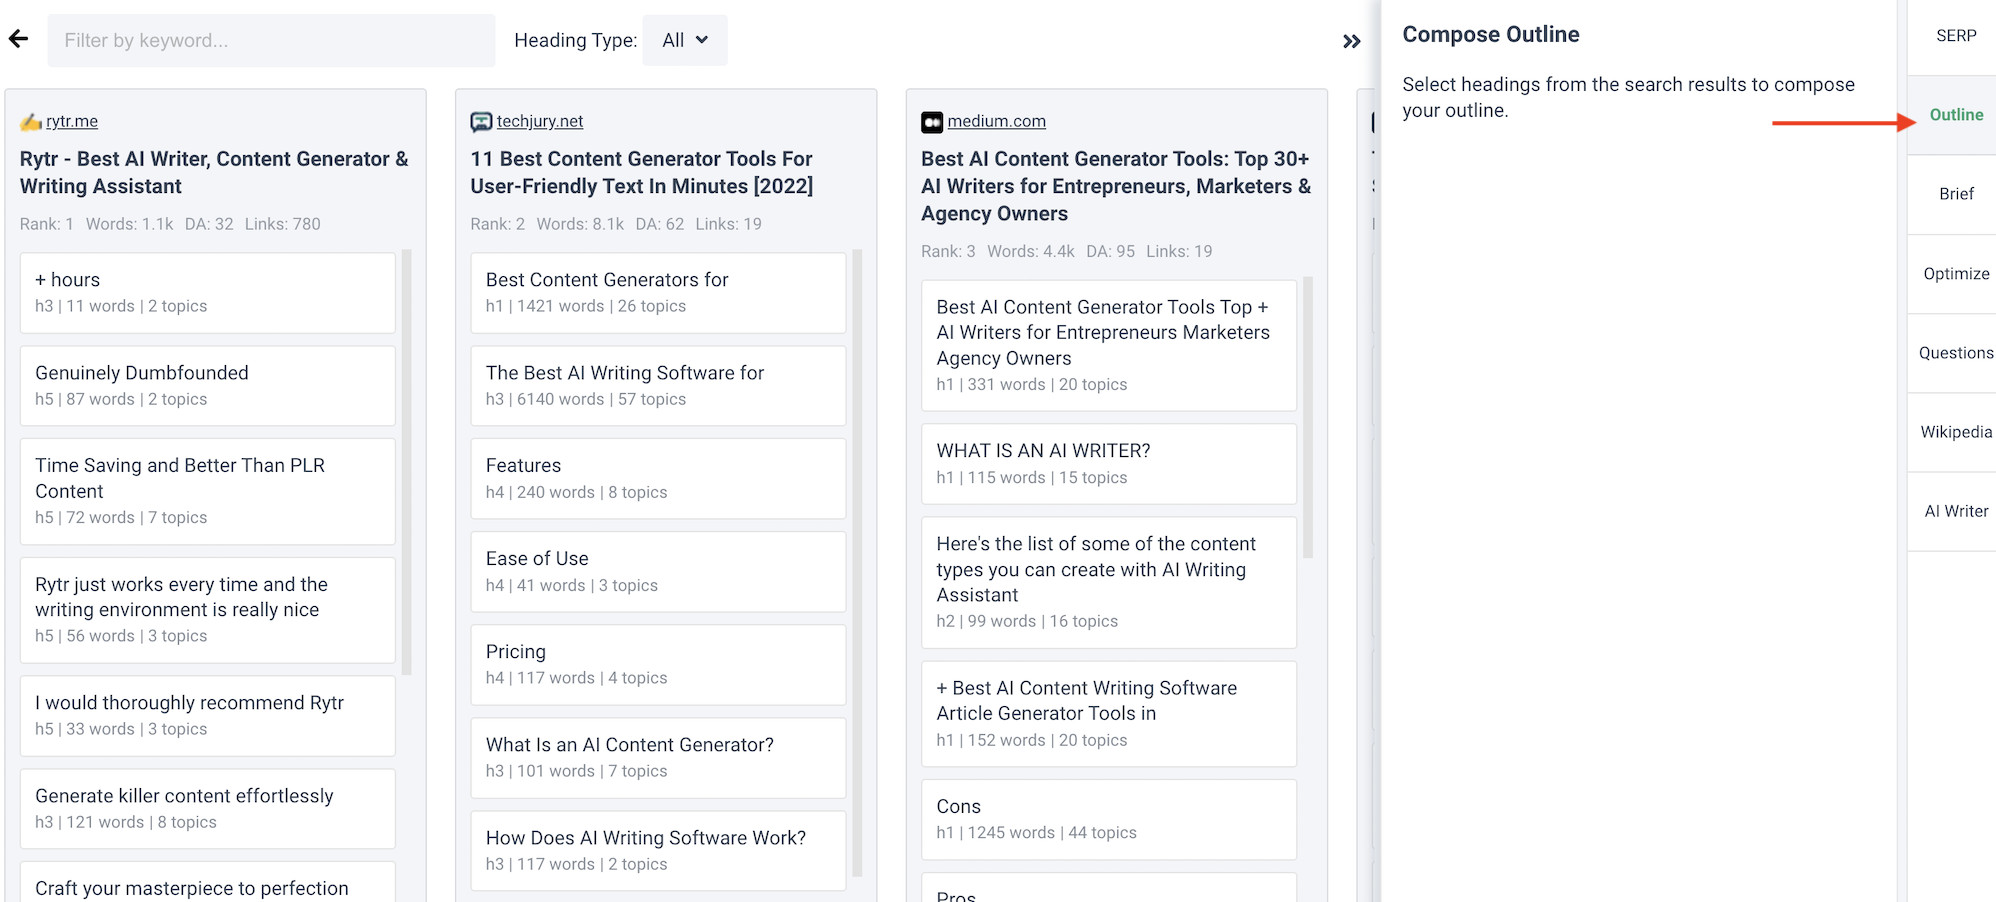
Task: Go to the Questions tab
Action: point(1955,353)
